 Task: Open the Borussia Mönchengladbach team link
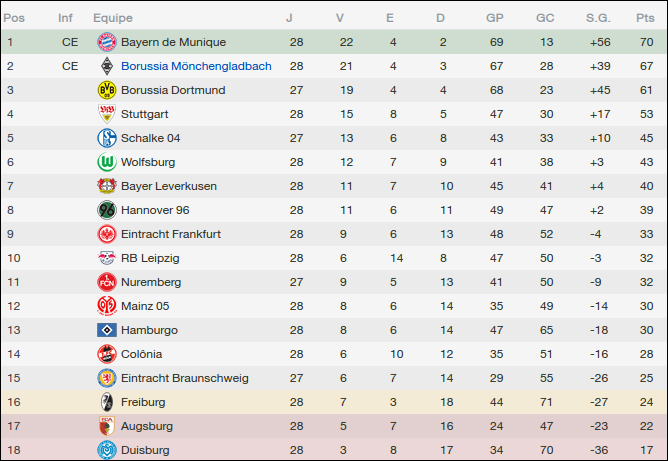196,66
